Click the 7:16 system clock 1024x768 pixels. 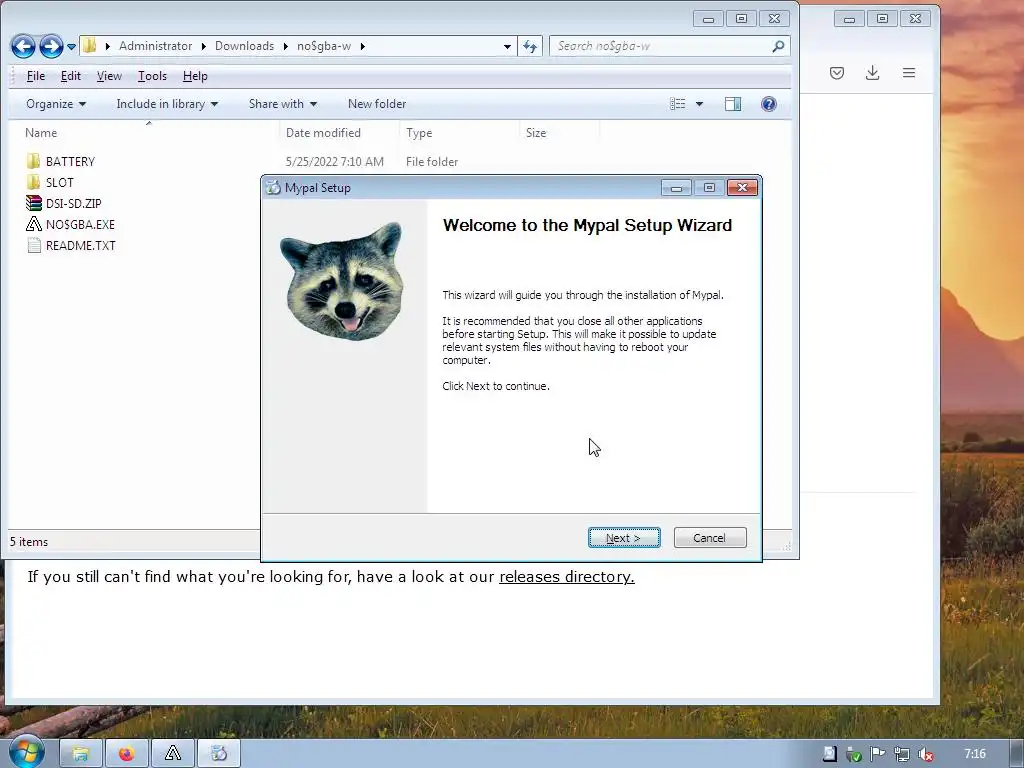tap(974, 754)
